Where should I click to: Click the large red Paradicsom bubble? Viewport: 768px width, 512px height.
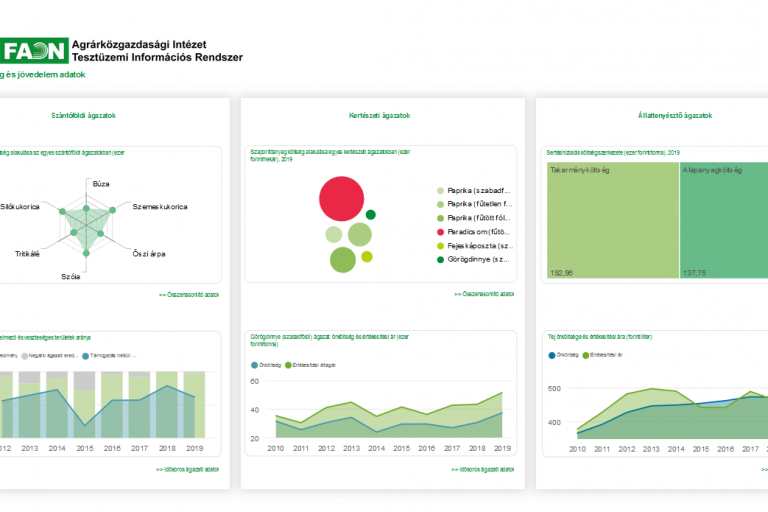point(341,197)
